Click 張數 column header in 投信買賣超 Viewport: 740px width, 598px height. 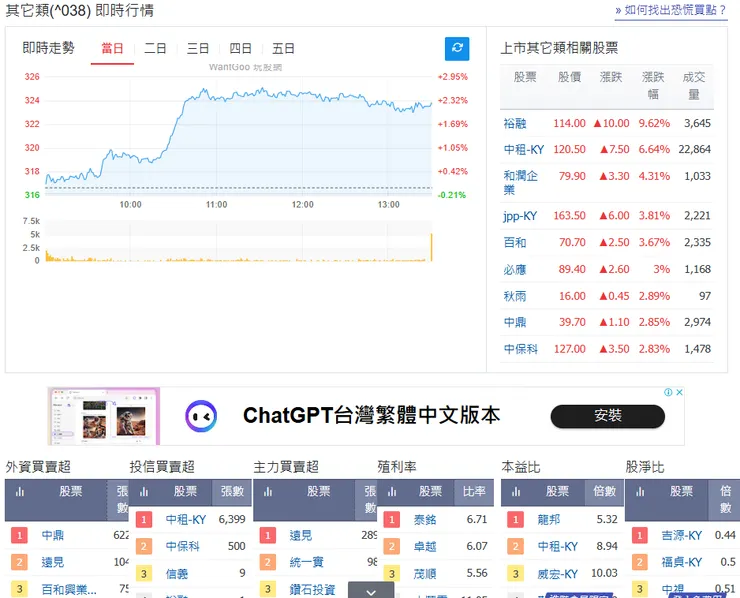(x=232, y=492)
